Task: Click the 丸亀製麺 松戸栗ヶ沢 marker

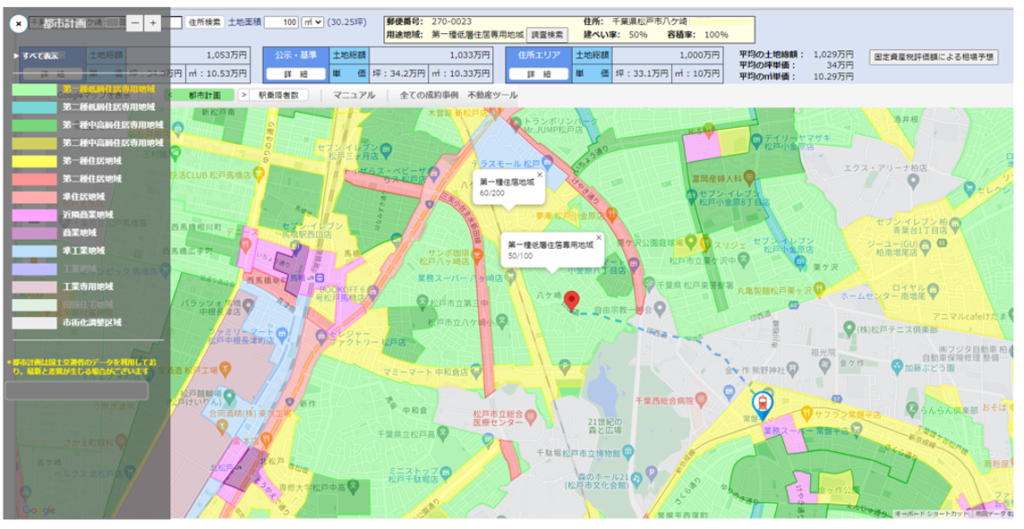Action: click(818, 289)
